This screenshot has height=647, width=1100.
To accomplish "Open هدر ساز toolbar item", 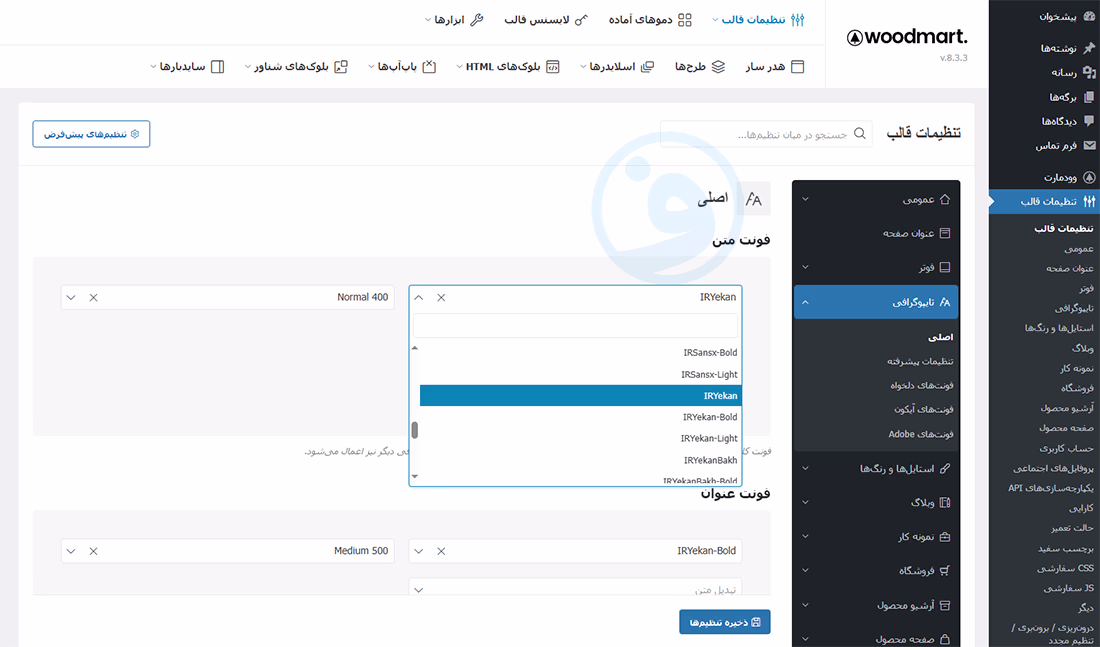I will click(775, 67).
